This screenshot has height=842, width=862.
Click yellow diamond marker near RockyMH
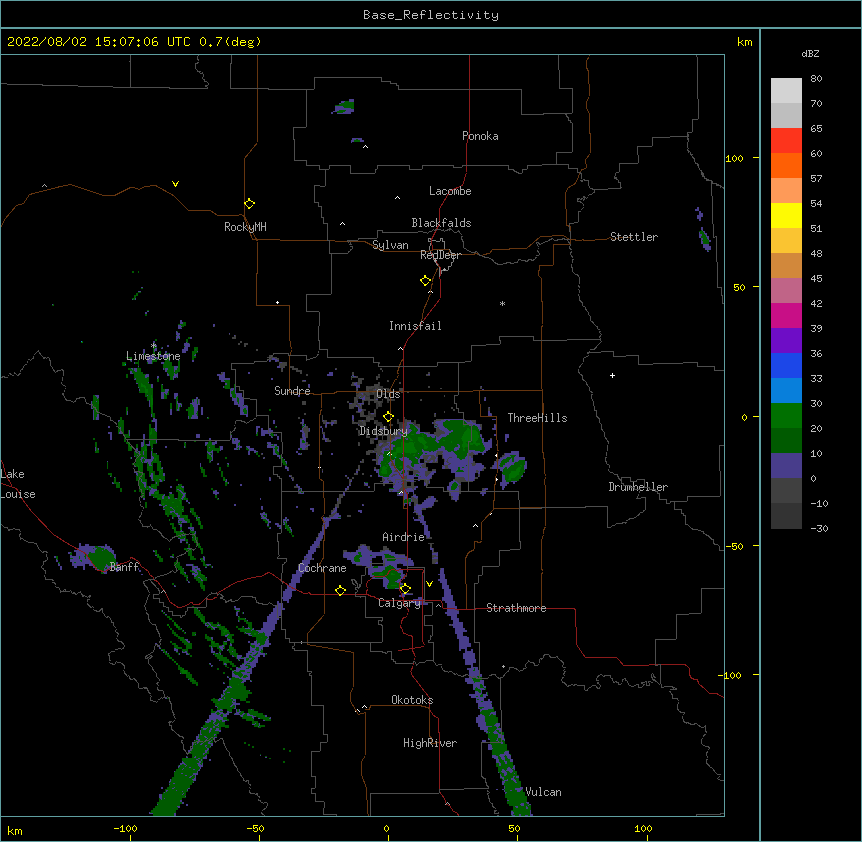coord(249,204)
